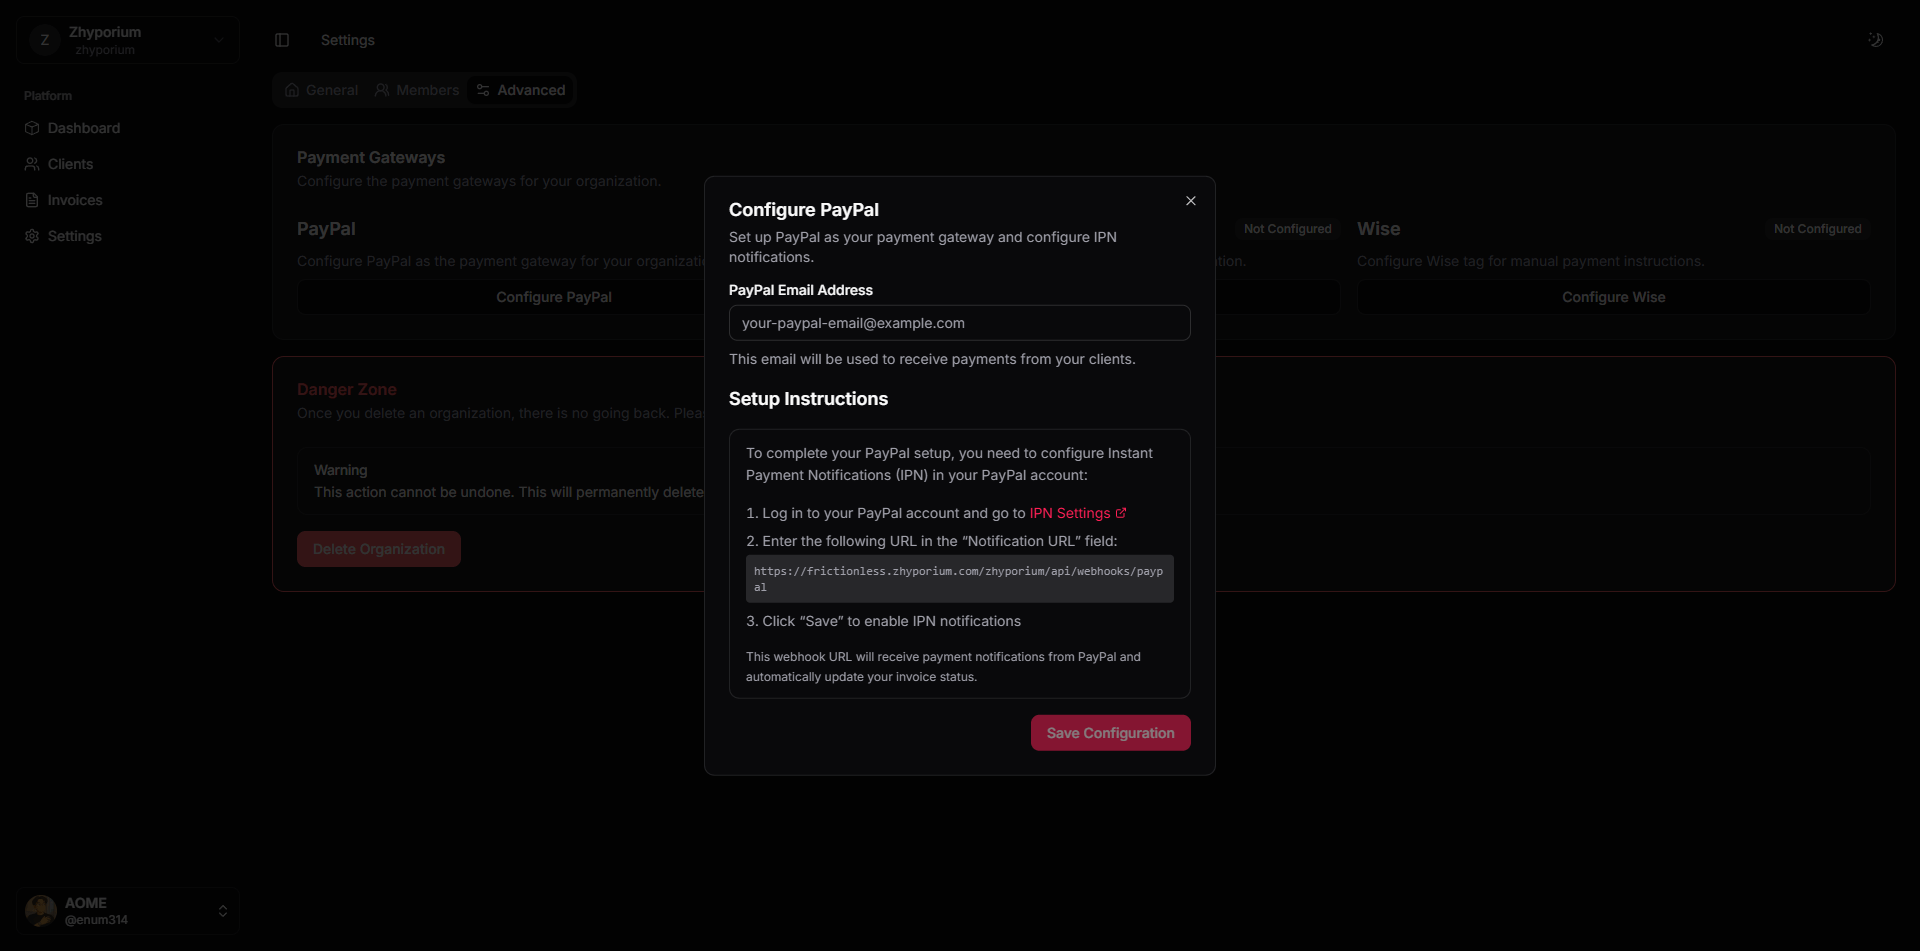Open the AOME user account menu
1920x951 pixels.
click(x=127, y=911)
